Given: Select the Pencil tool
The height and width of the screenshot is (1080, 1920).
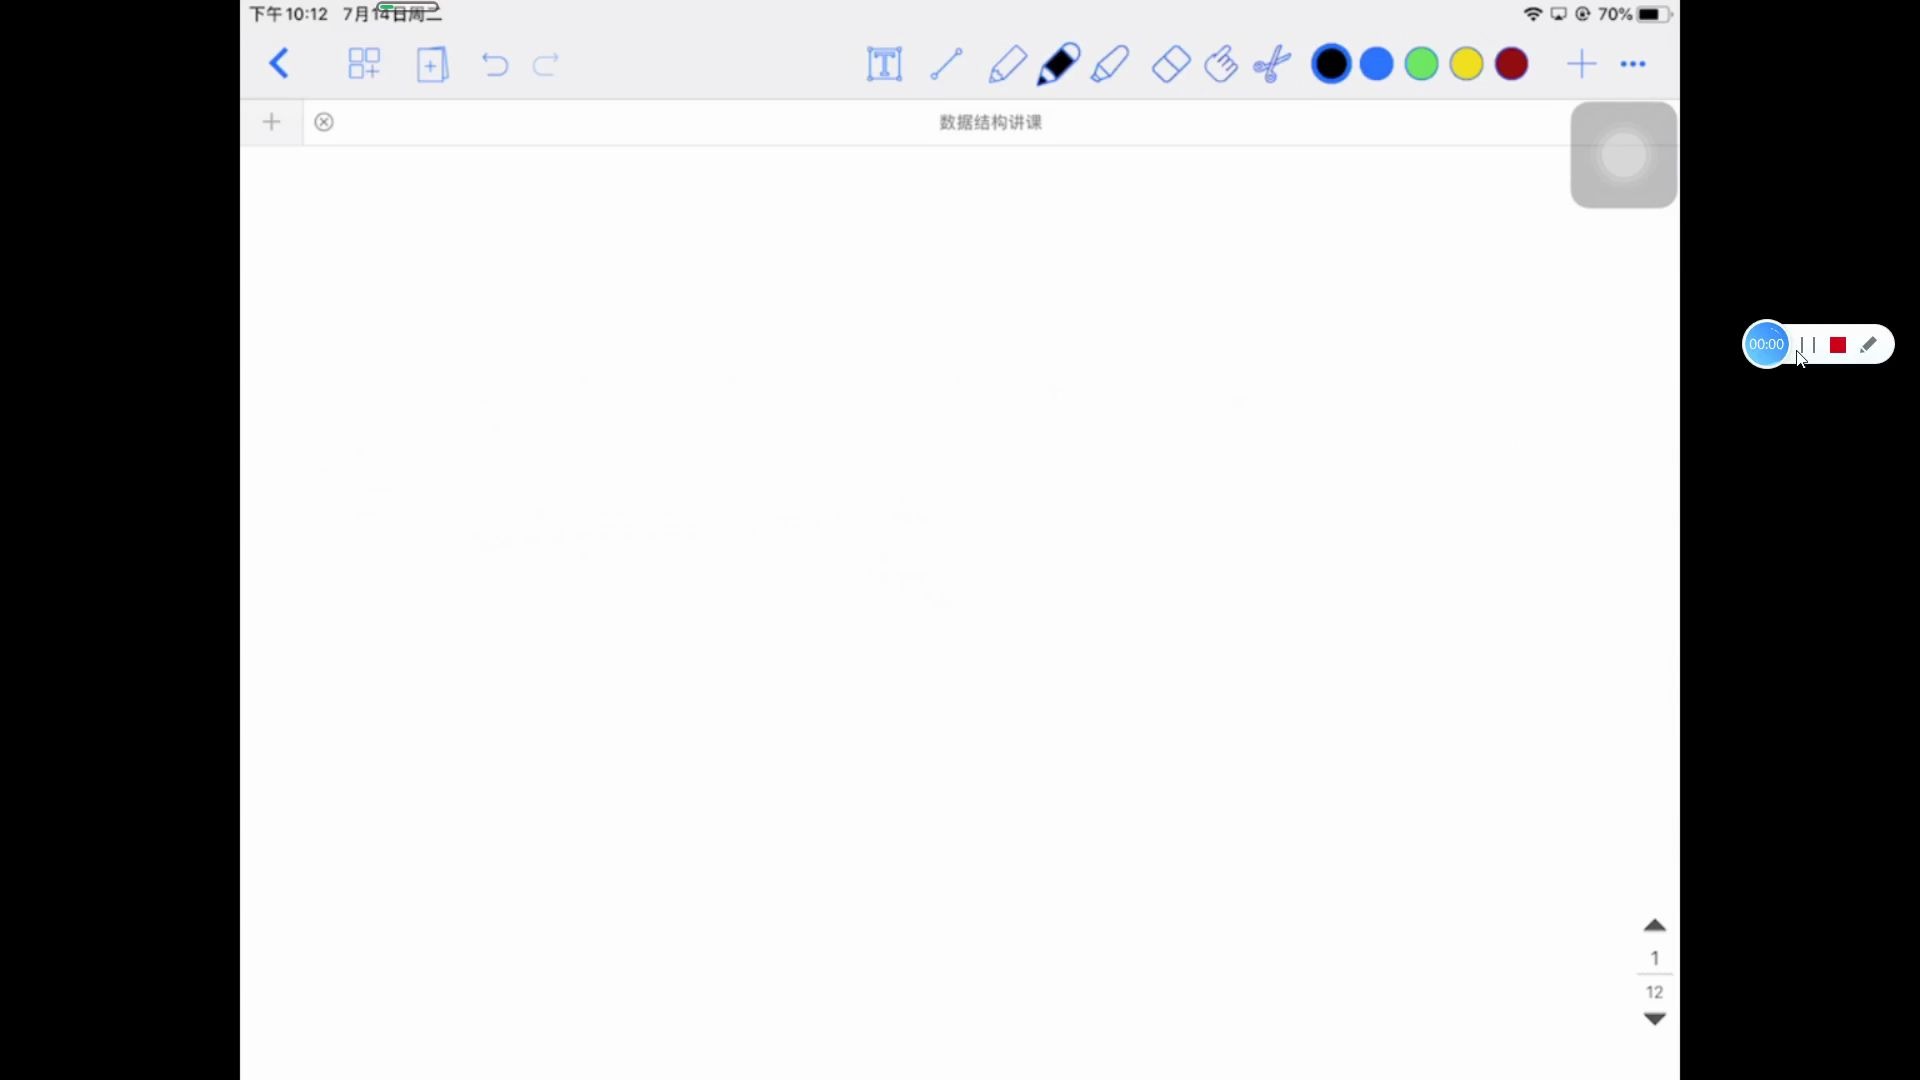Looking at the screenshot, I should pos(1007,64).
